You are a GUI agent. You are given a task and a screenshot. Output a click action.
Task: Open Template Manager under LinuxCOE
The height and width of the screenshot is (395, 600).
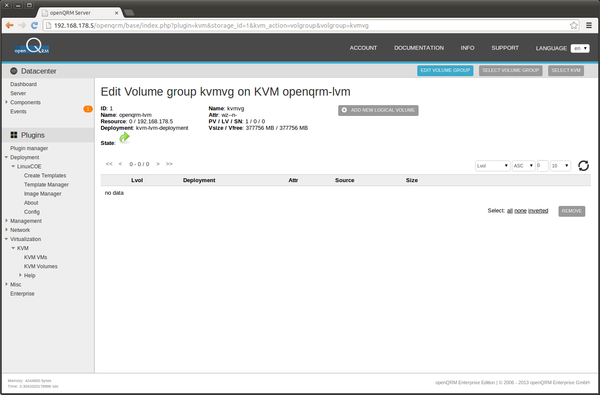point(46,184)
